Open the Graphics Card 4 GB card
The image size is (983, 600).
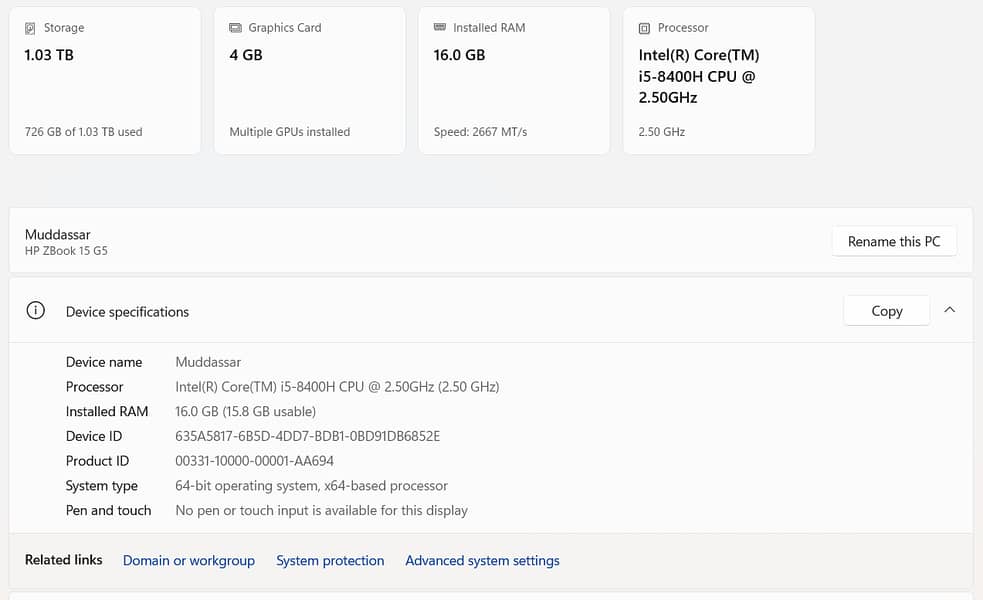[x=310, y=80]
